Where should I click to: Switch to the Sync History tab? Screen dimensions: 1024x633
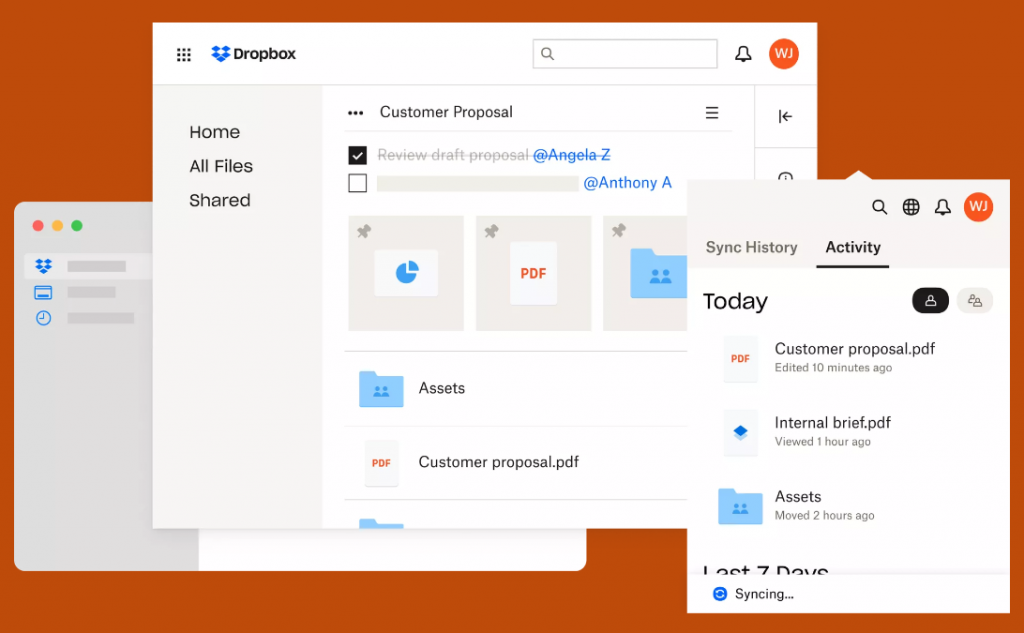tap(751, 247)
